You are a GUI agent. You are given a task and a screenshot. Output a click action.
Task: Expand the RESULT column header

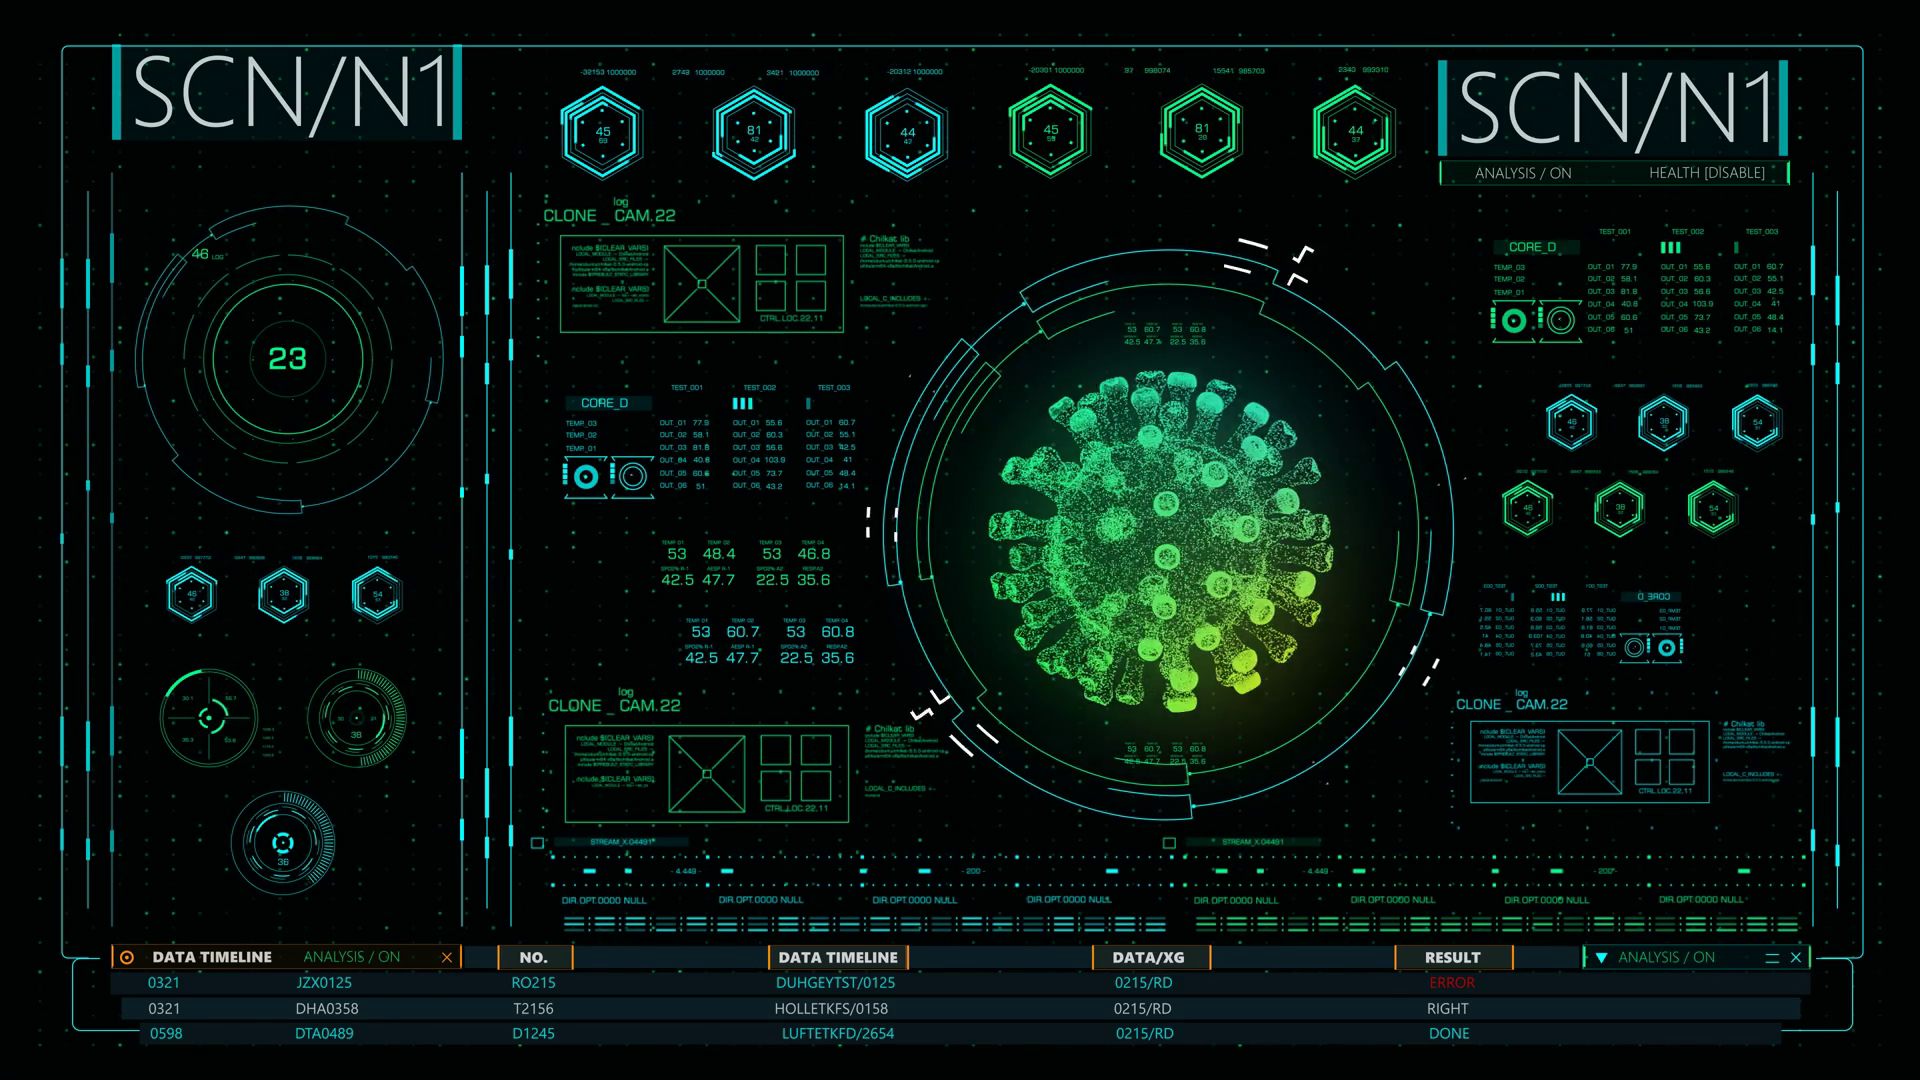[x=1452, y=958]
